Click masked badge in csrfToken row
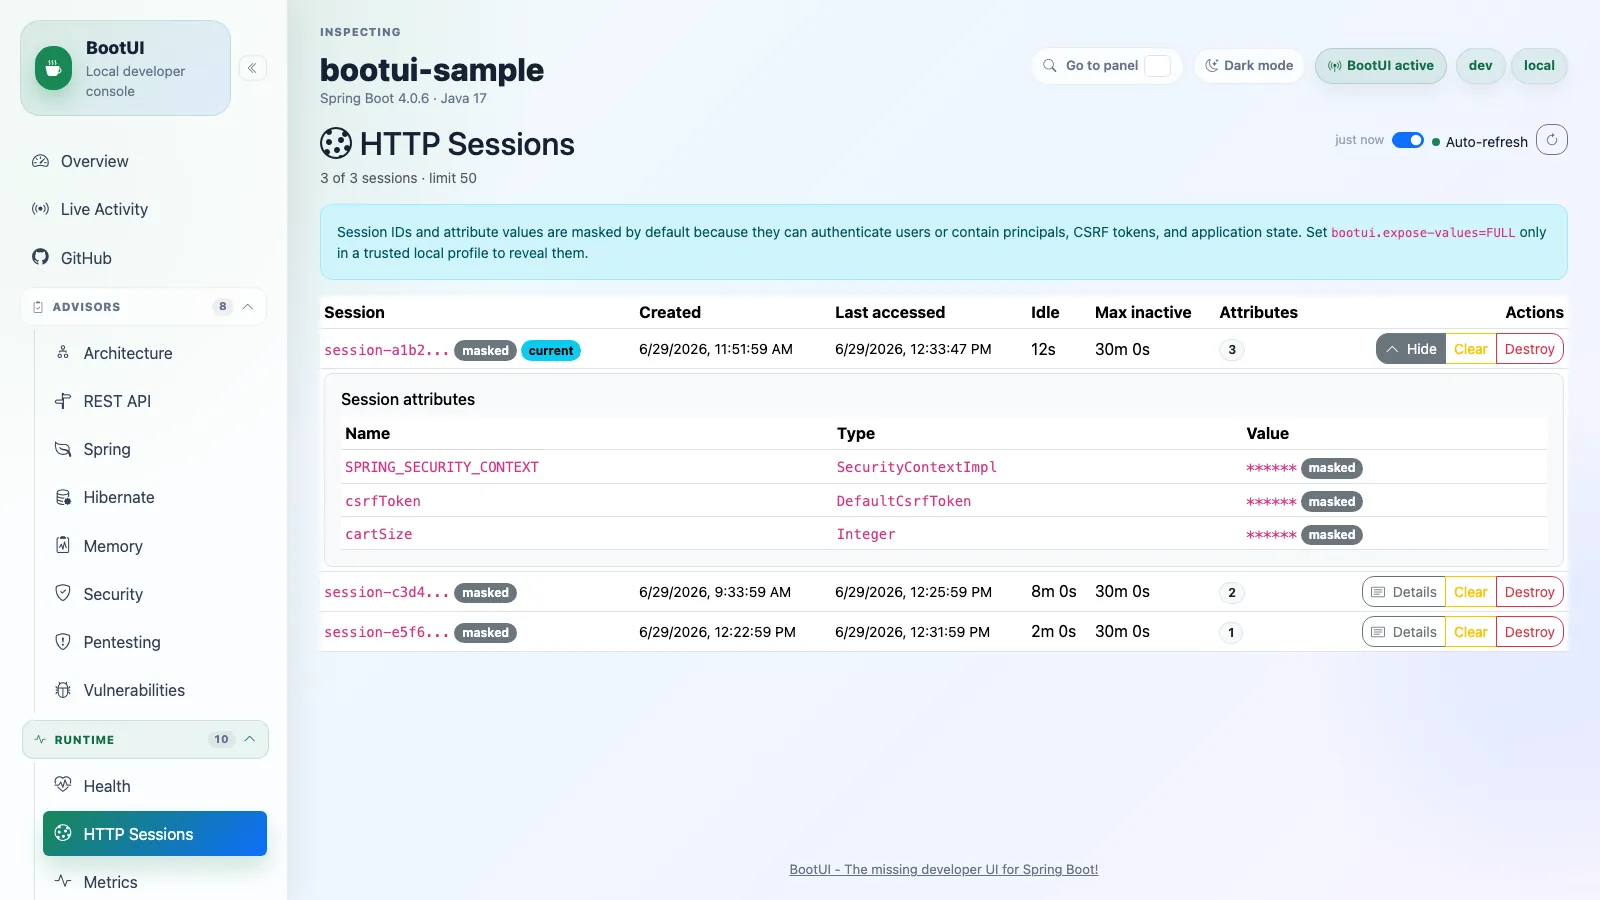The height and width of the screenshot is (900, 1600). pos(1332,502)
